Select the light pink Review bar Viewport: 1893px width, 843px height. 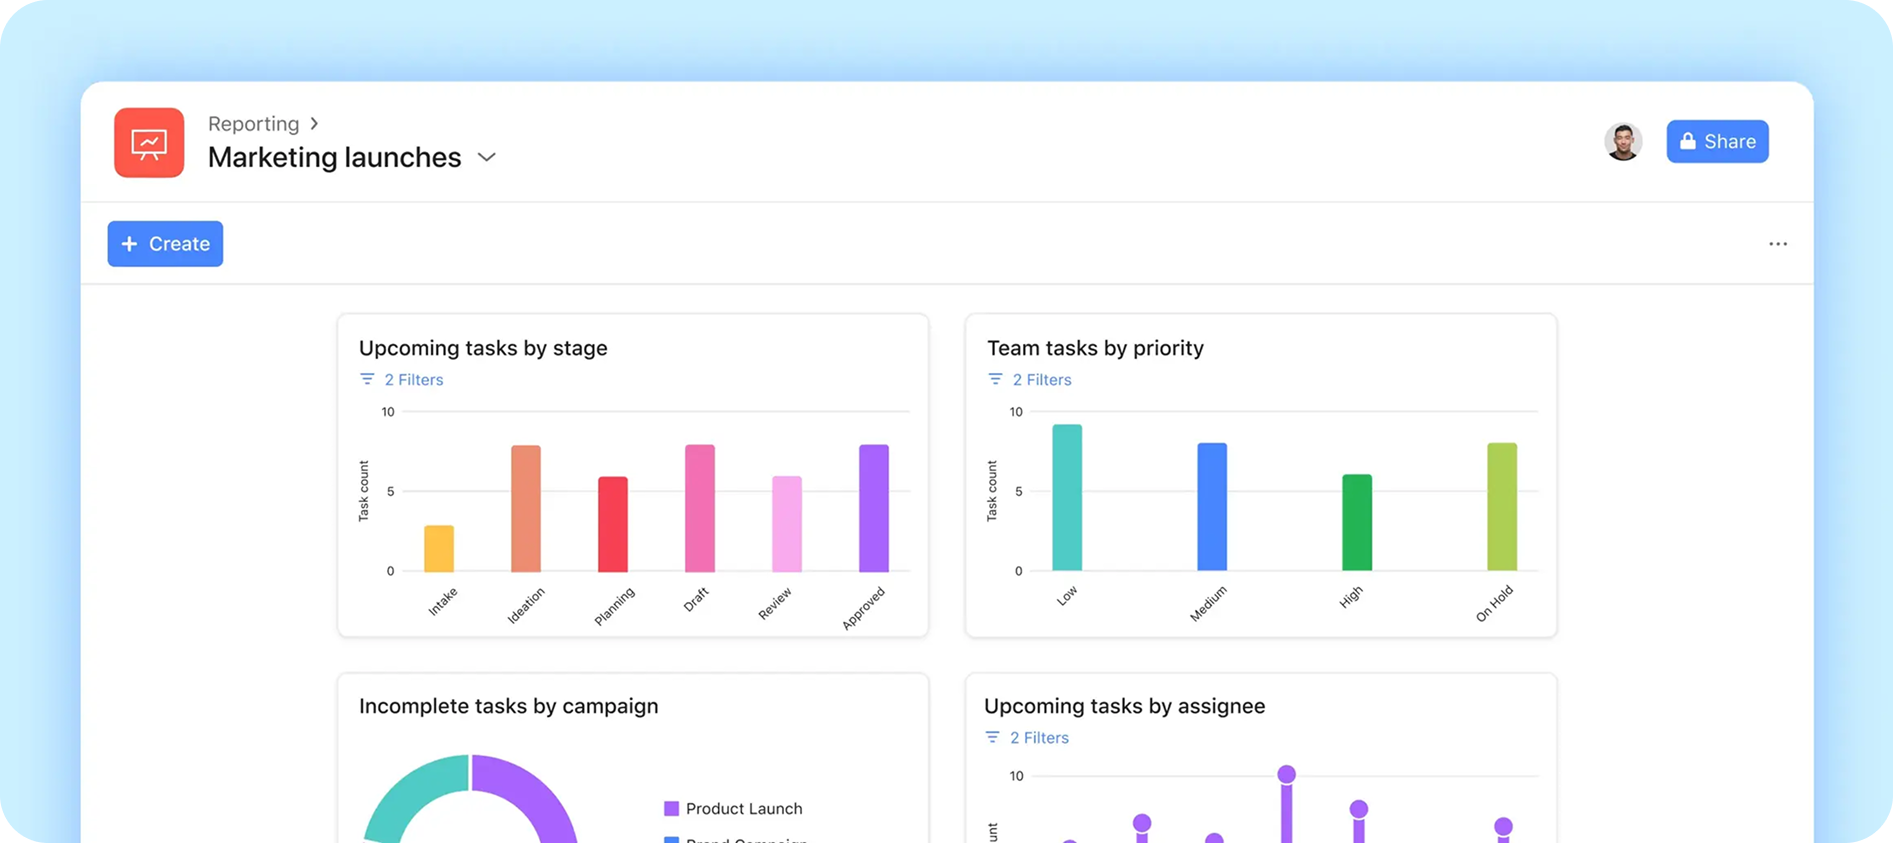point(787,524)
